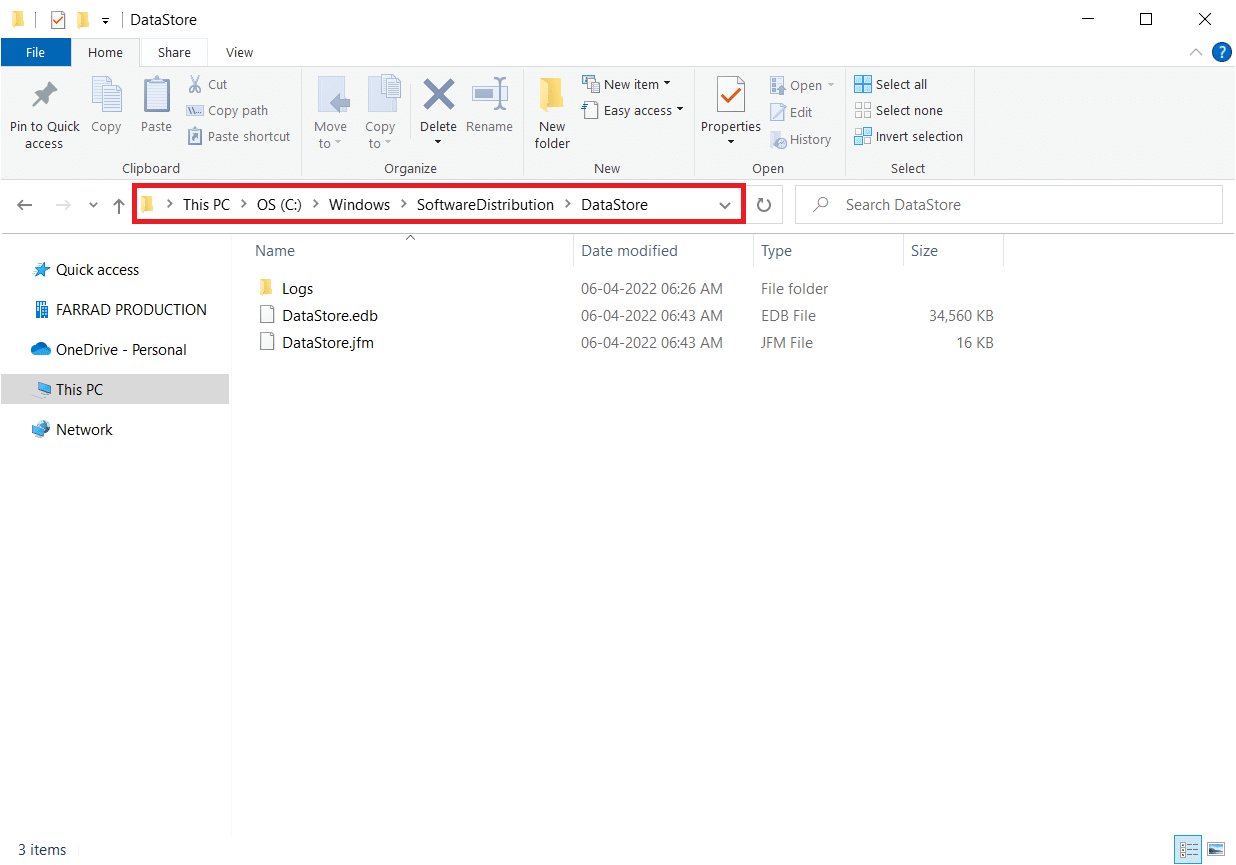Switch to the Home tab

(105, 52)
